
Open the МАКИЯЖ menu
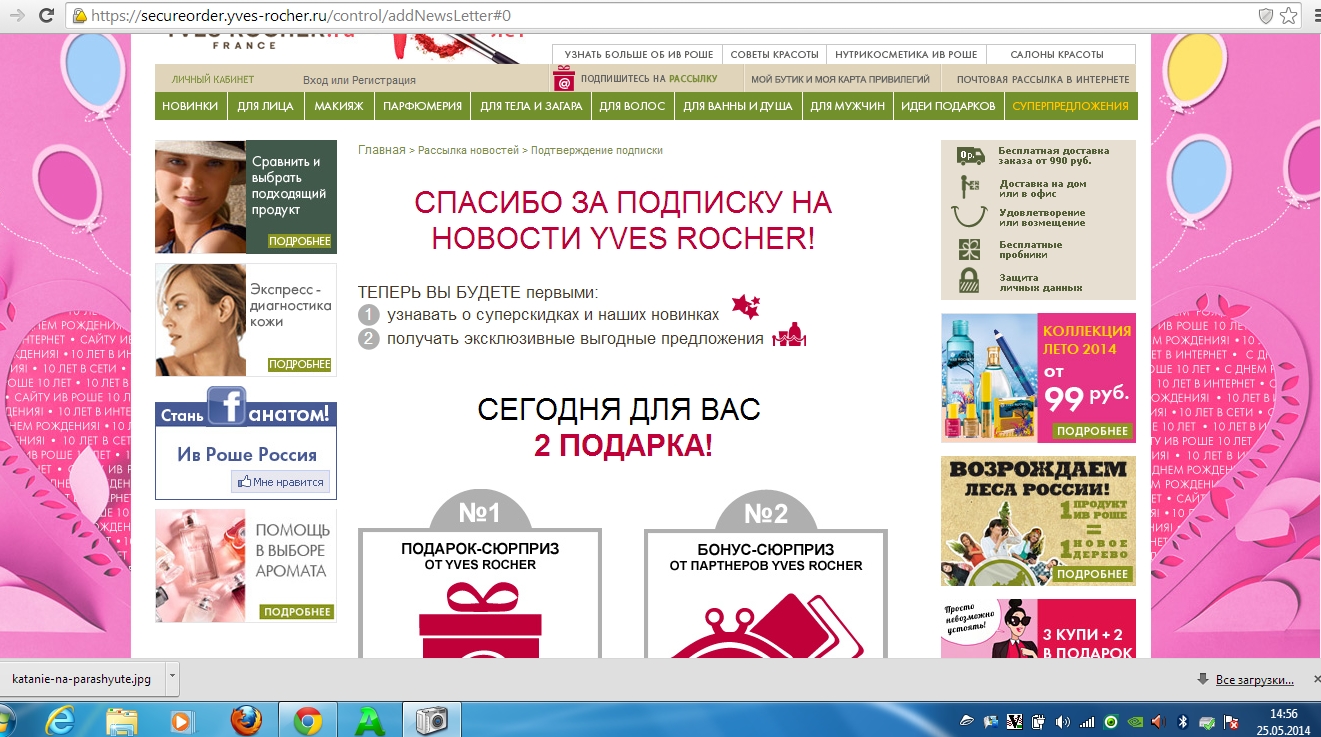point(339,106)
